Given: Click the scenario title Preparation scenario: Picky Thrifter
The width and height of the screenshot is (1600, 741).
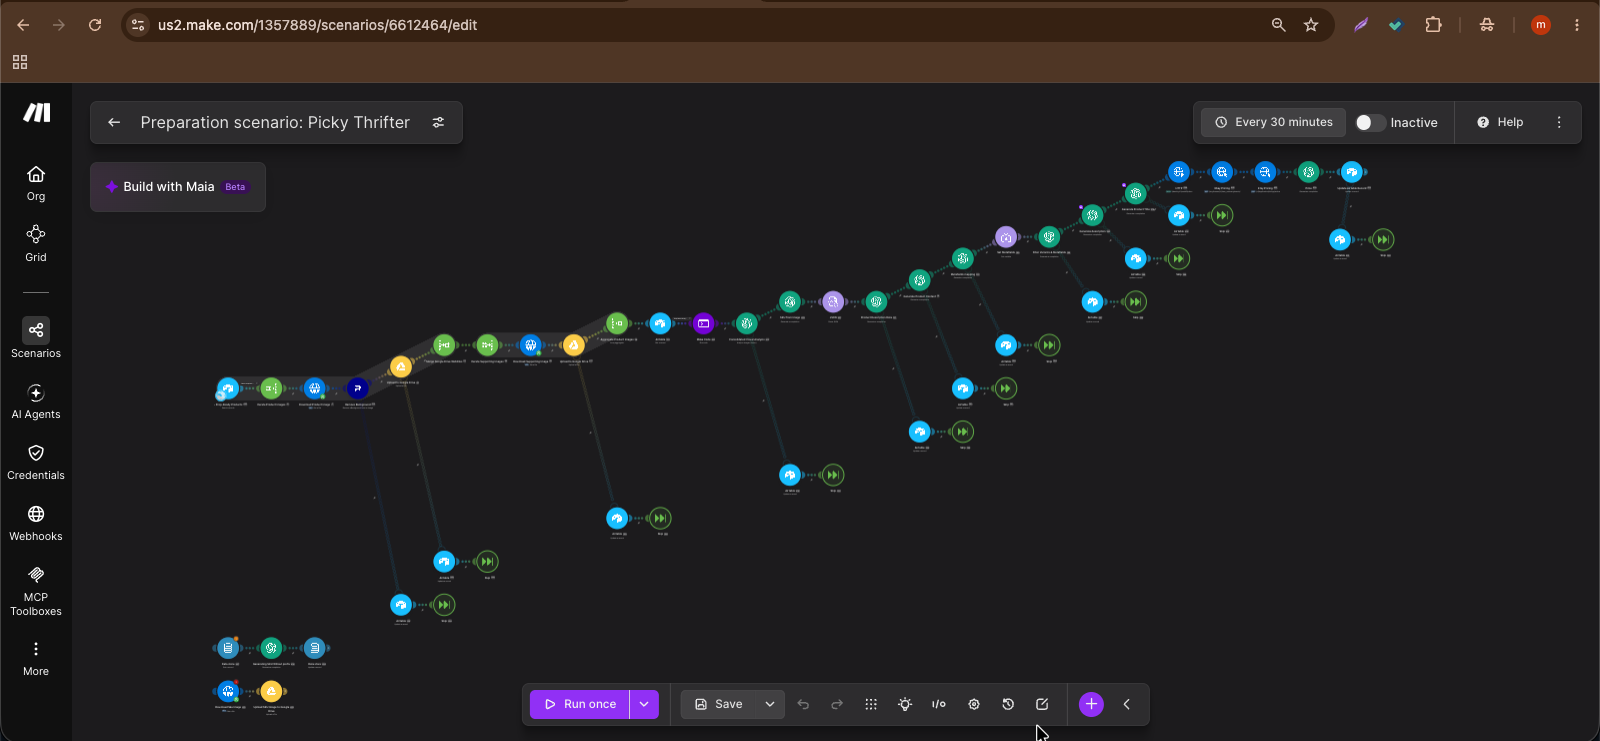Looking at the screenshot, I should click(275, 122).
